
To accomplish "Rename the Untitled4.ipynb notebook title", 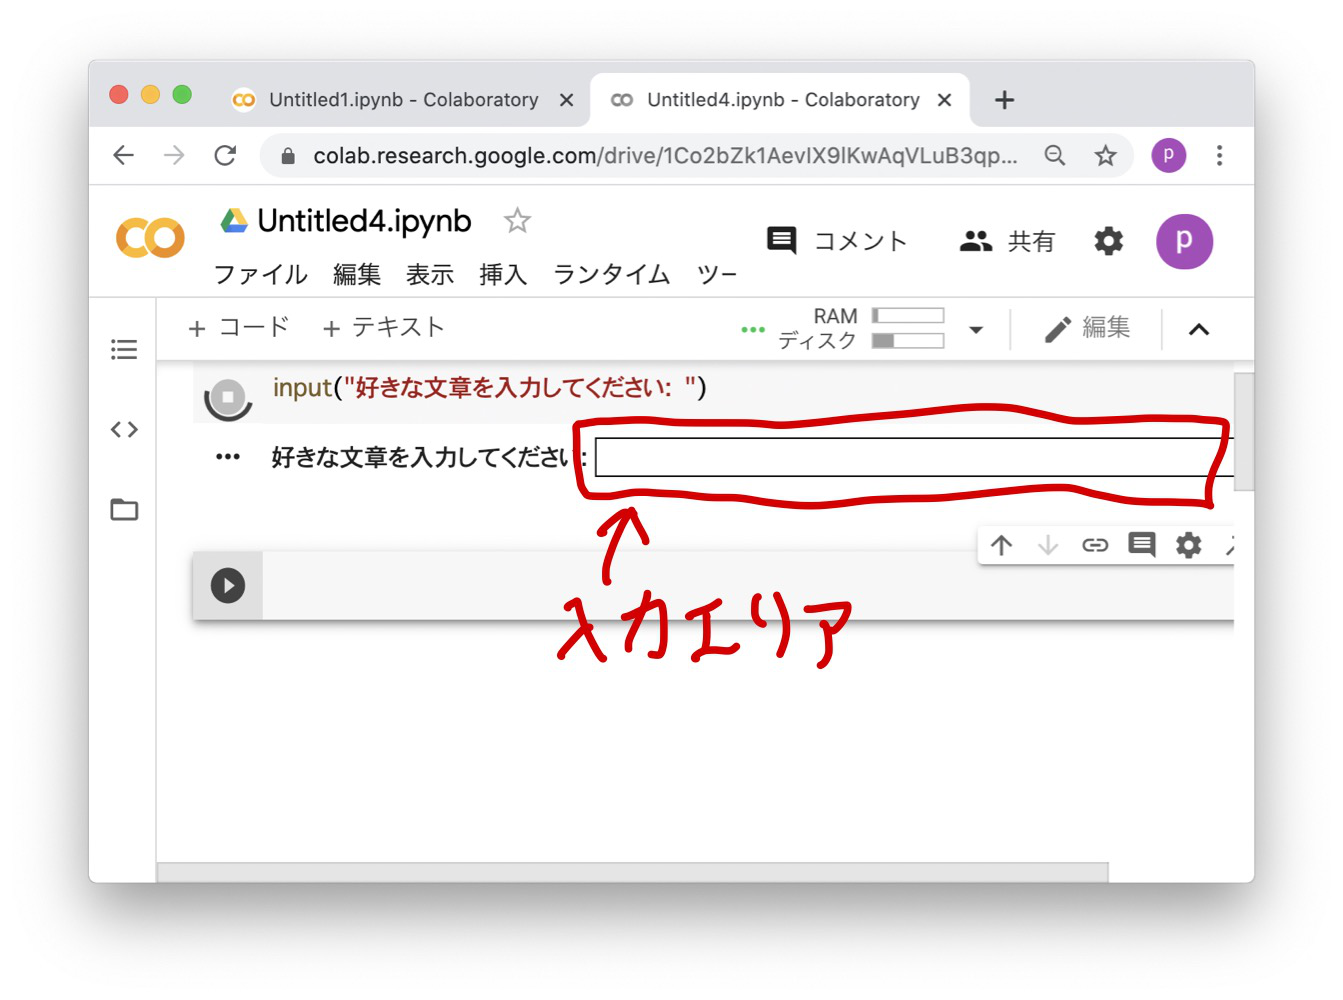I will [x=364, y=220].
